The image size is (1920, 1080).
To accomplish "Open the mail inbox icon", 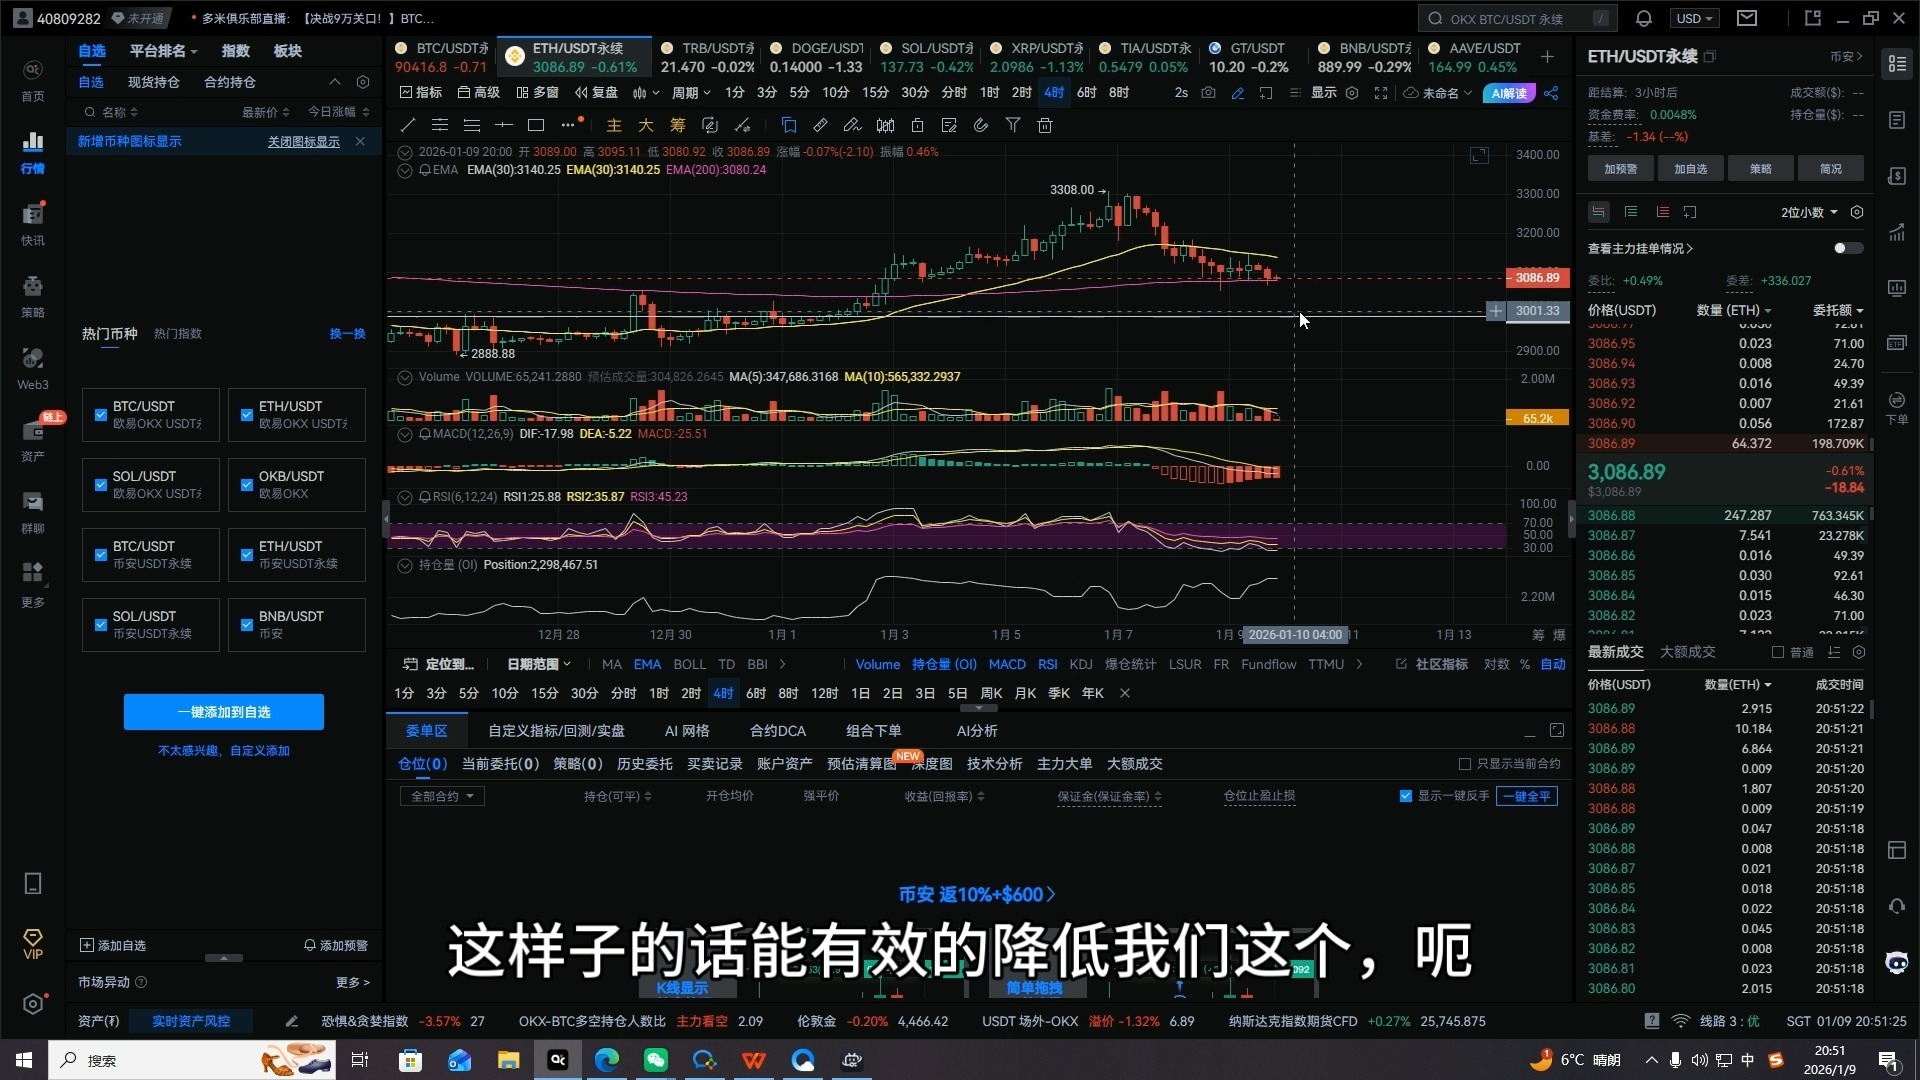I will 1747,18.
